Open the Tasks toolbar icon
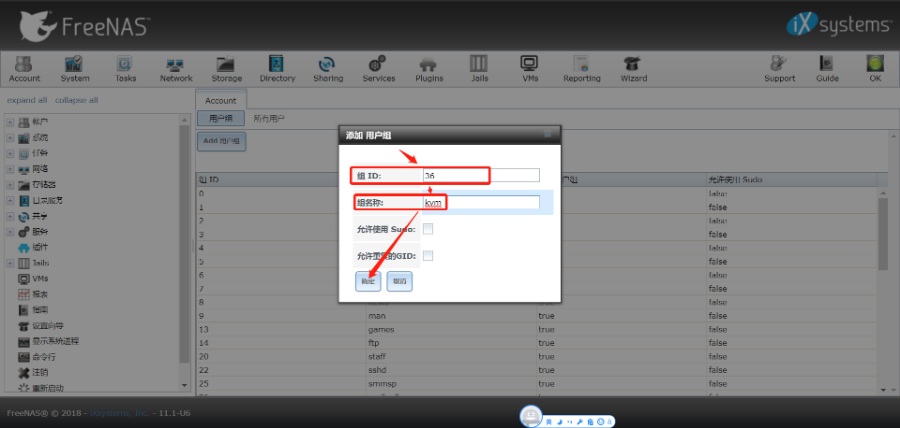This screenshot has width=900, height=428. click(x=125, y=69)
